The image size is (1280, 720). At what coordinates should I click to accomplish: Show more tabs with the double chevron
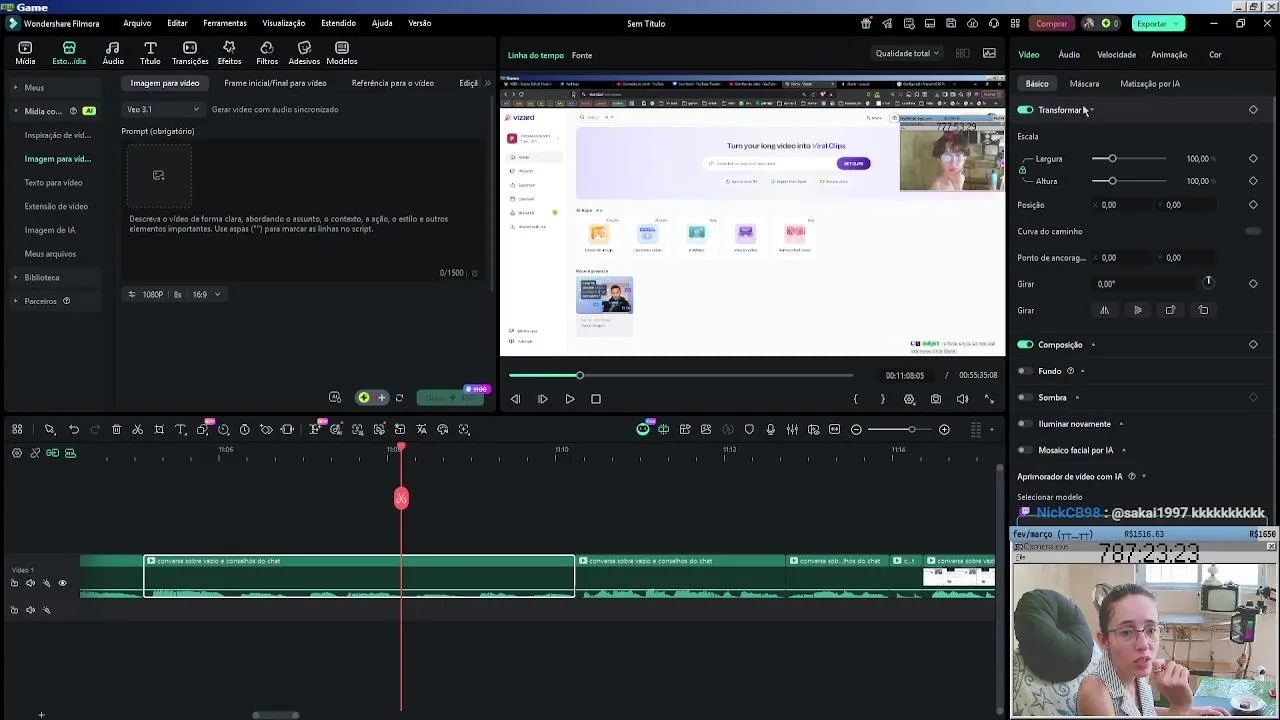point(489,83)
